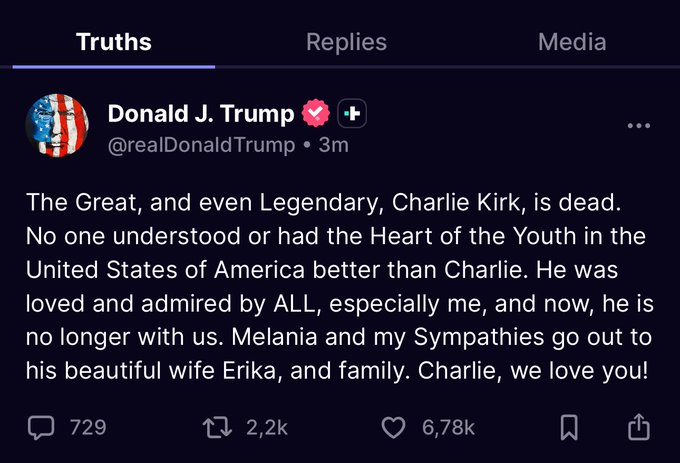680x463 pixels.
Task: Click the 6,78k likes count
Action: pyautogui.click(x=448, y=428)
